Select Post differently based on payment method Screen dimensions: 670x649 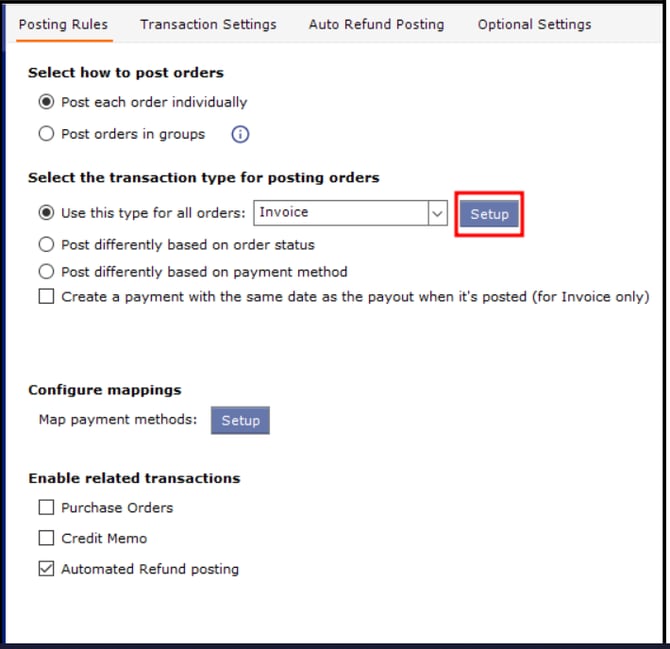(x=45, y=271)
